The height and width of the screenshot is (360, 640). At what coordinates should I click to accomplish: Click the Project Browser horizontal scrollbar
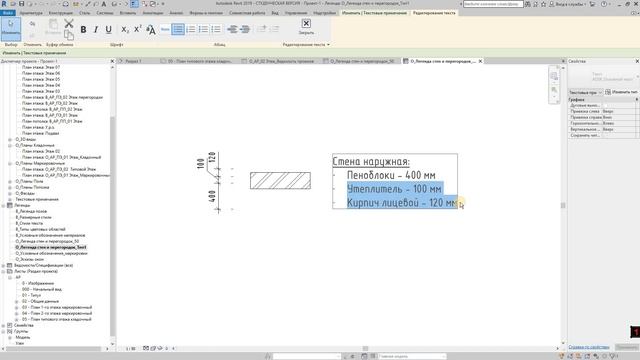(x=53, y=349)
